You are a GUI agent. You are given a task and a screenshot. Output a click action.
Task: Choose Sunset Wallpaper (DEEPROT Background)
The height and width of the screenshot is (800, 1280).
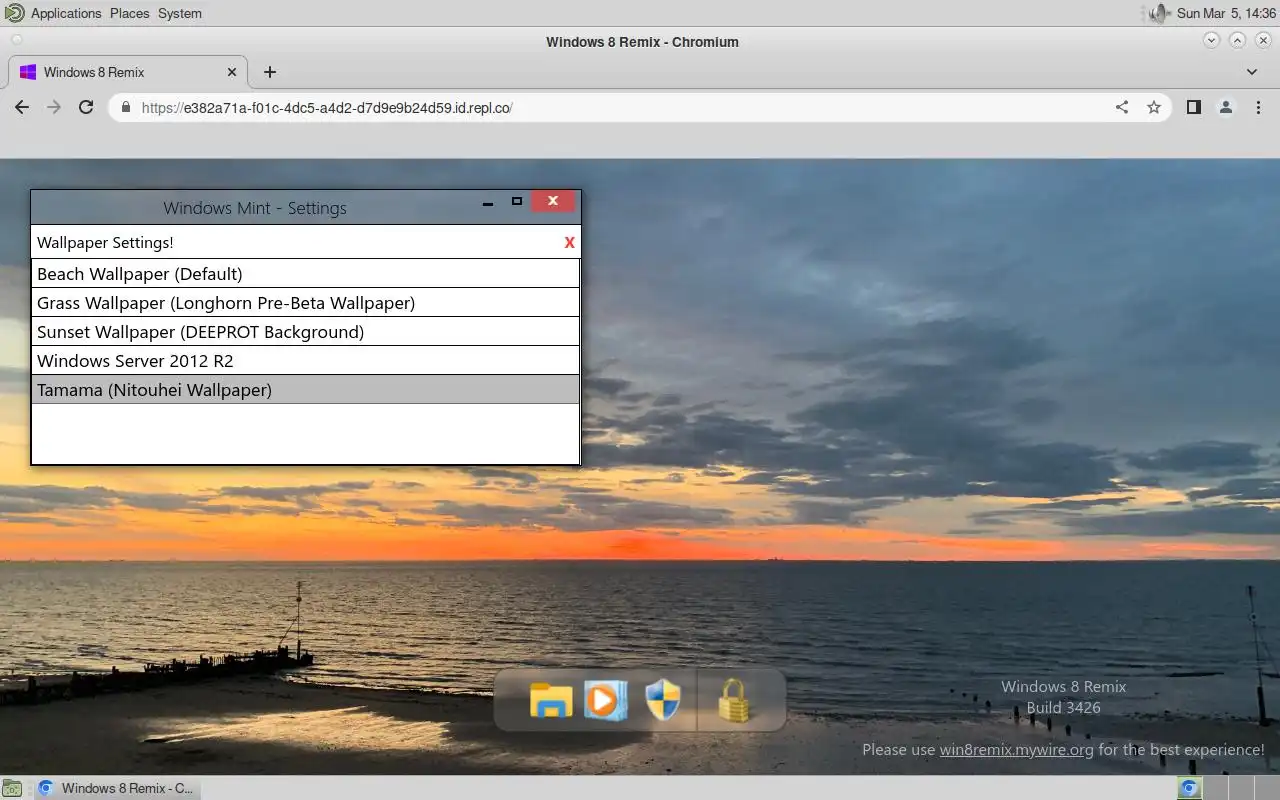(x=306, y=332)
